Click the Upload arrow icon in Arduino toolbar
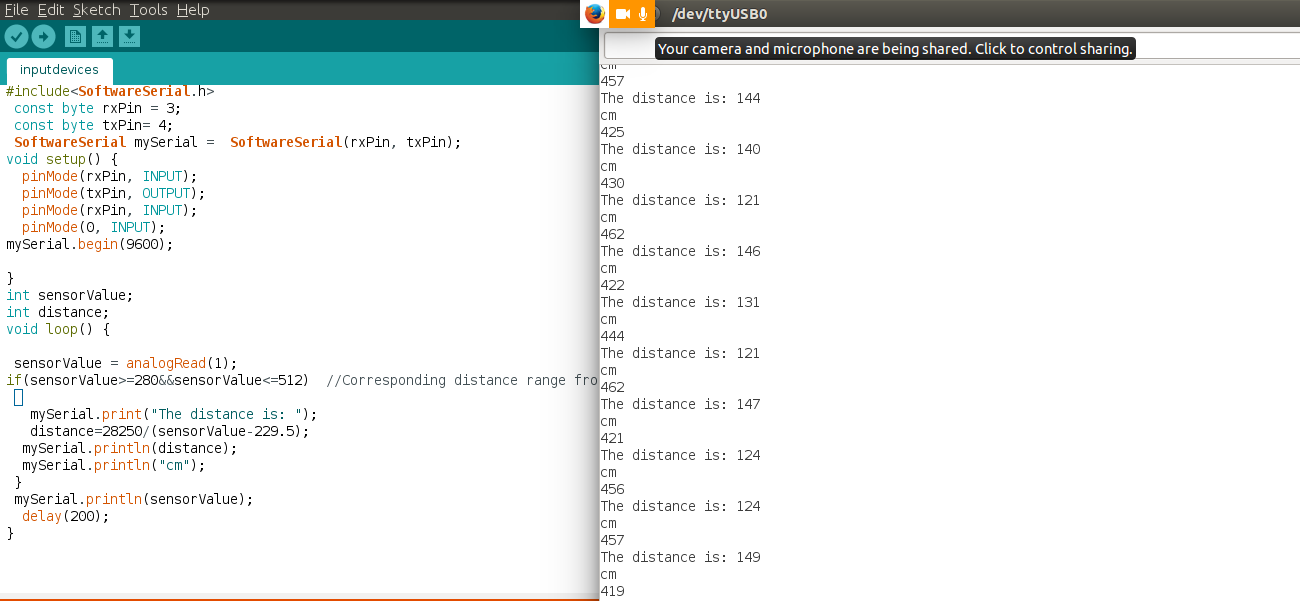 coord(43,37)
